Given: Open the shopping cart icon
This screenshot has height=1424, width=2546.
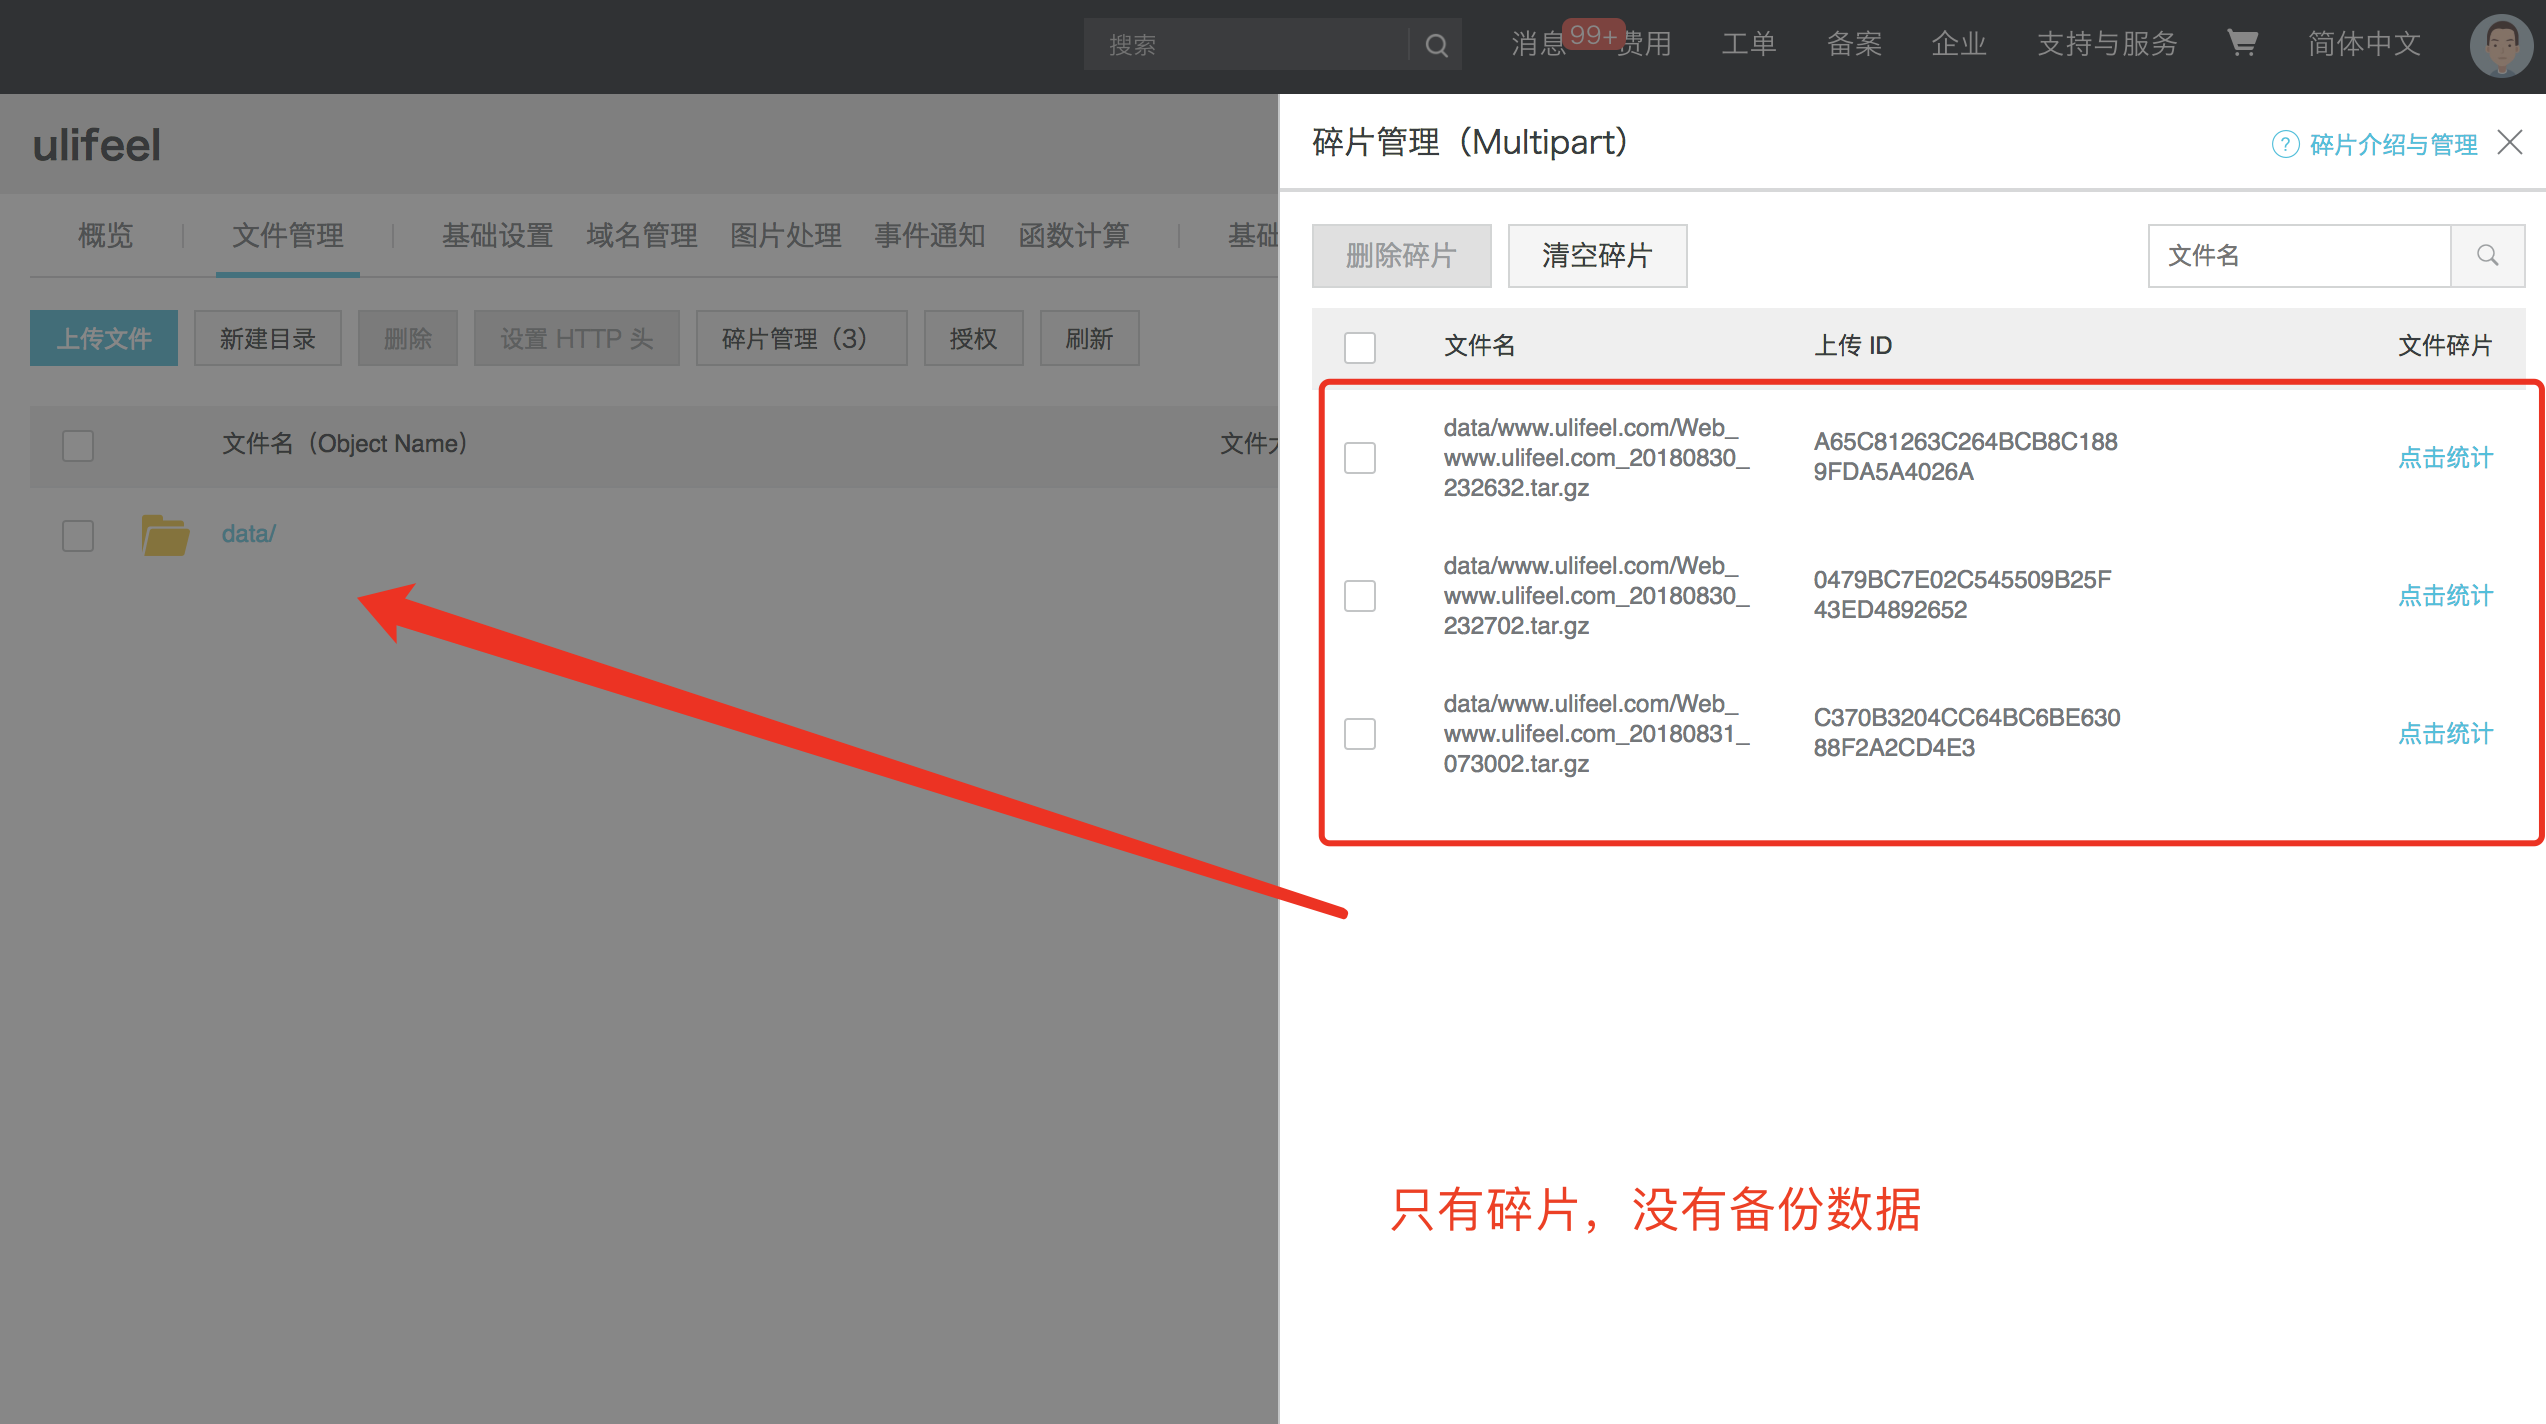Looking at the screenshot, I should [x=2242, y=44].
